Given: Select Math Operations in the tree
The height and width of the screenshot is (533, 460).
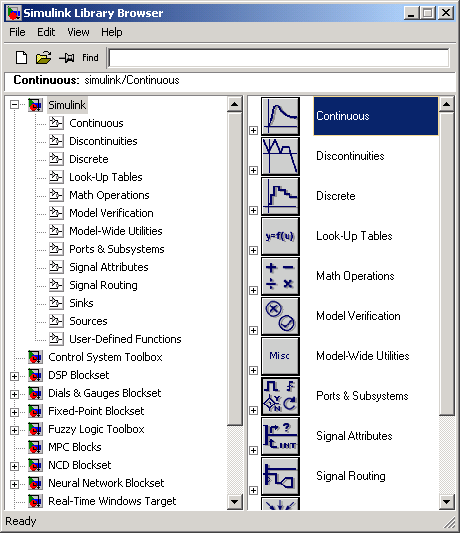Looking at the screenshot, I should pos(109,195).
